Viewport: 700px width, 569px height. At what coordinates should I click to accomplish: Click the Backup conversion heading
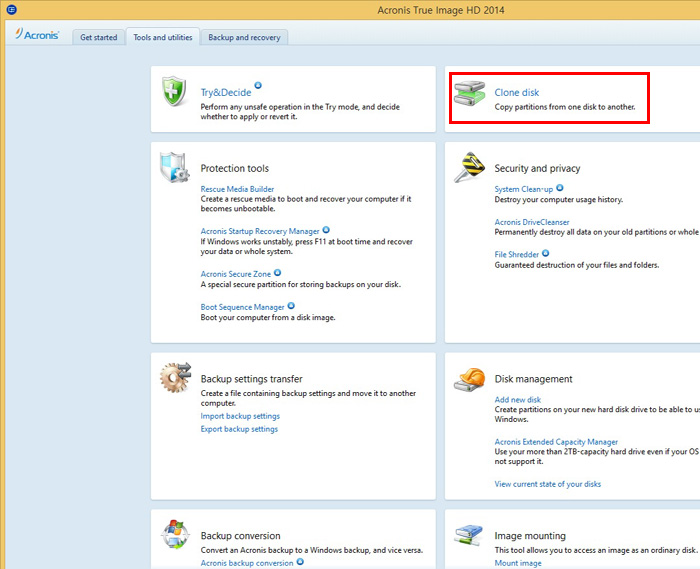[241, 536]
